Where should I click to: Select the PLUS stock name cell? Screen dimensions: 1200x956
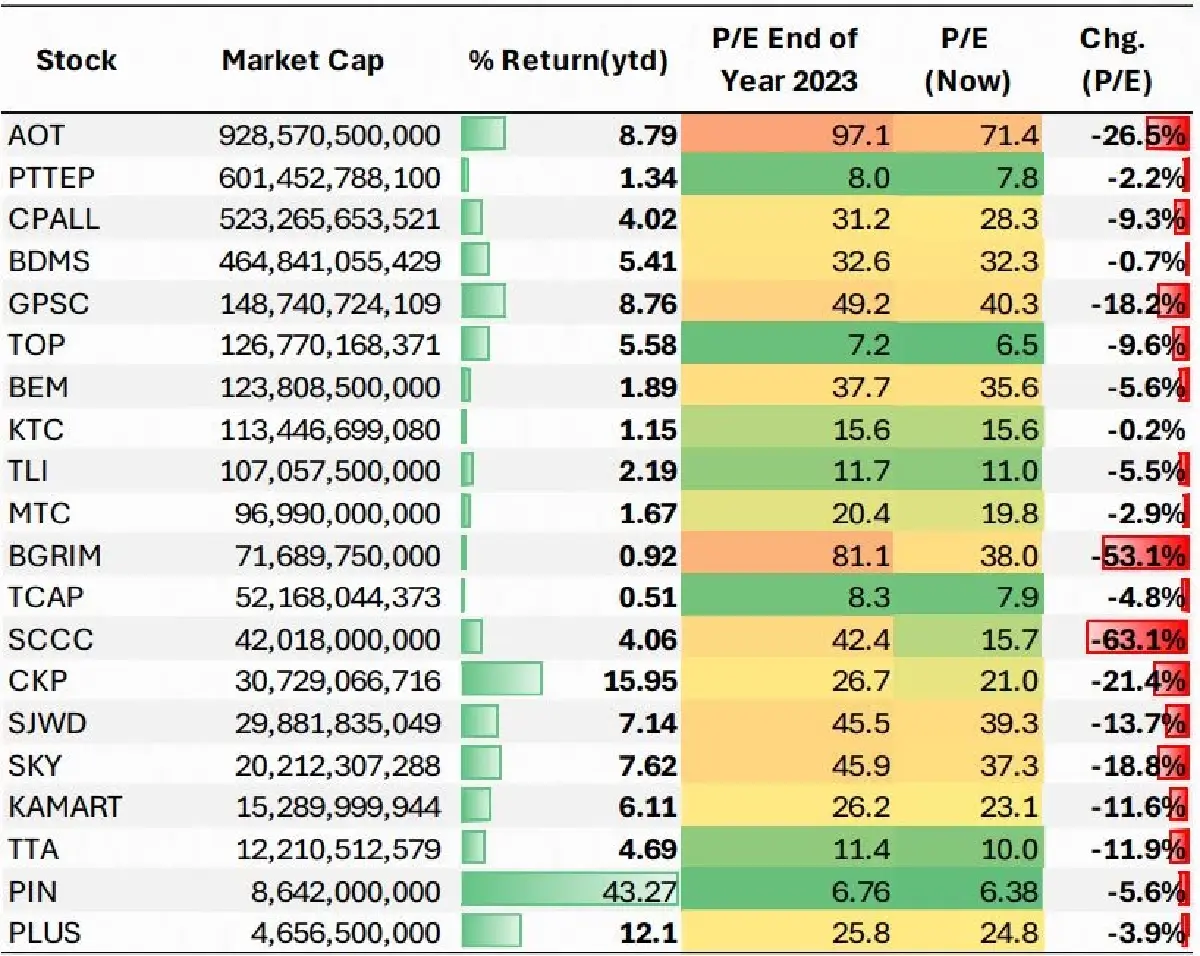point(45,933)
